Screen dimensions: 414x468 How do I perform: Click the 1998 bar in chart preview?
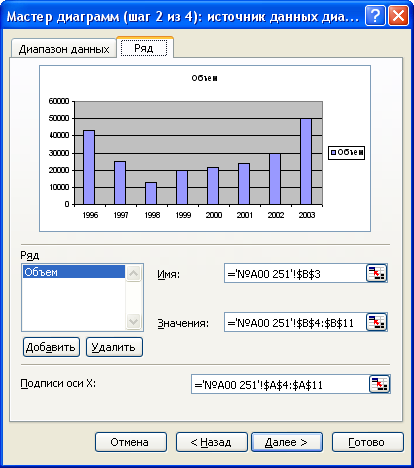click(x=151, y=193)
